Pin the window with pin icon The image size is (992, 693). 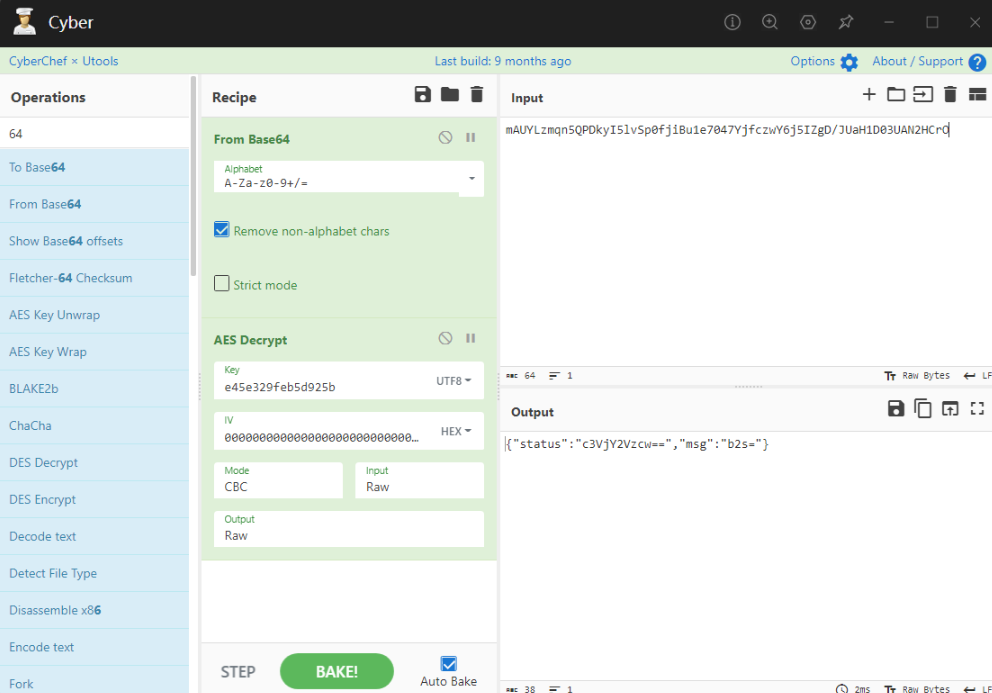click(x=846, y=22)
